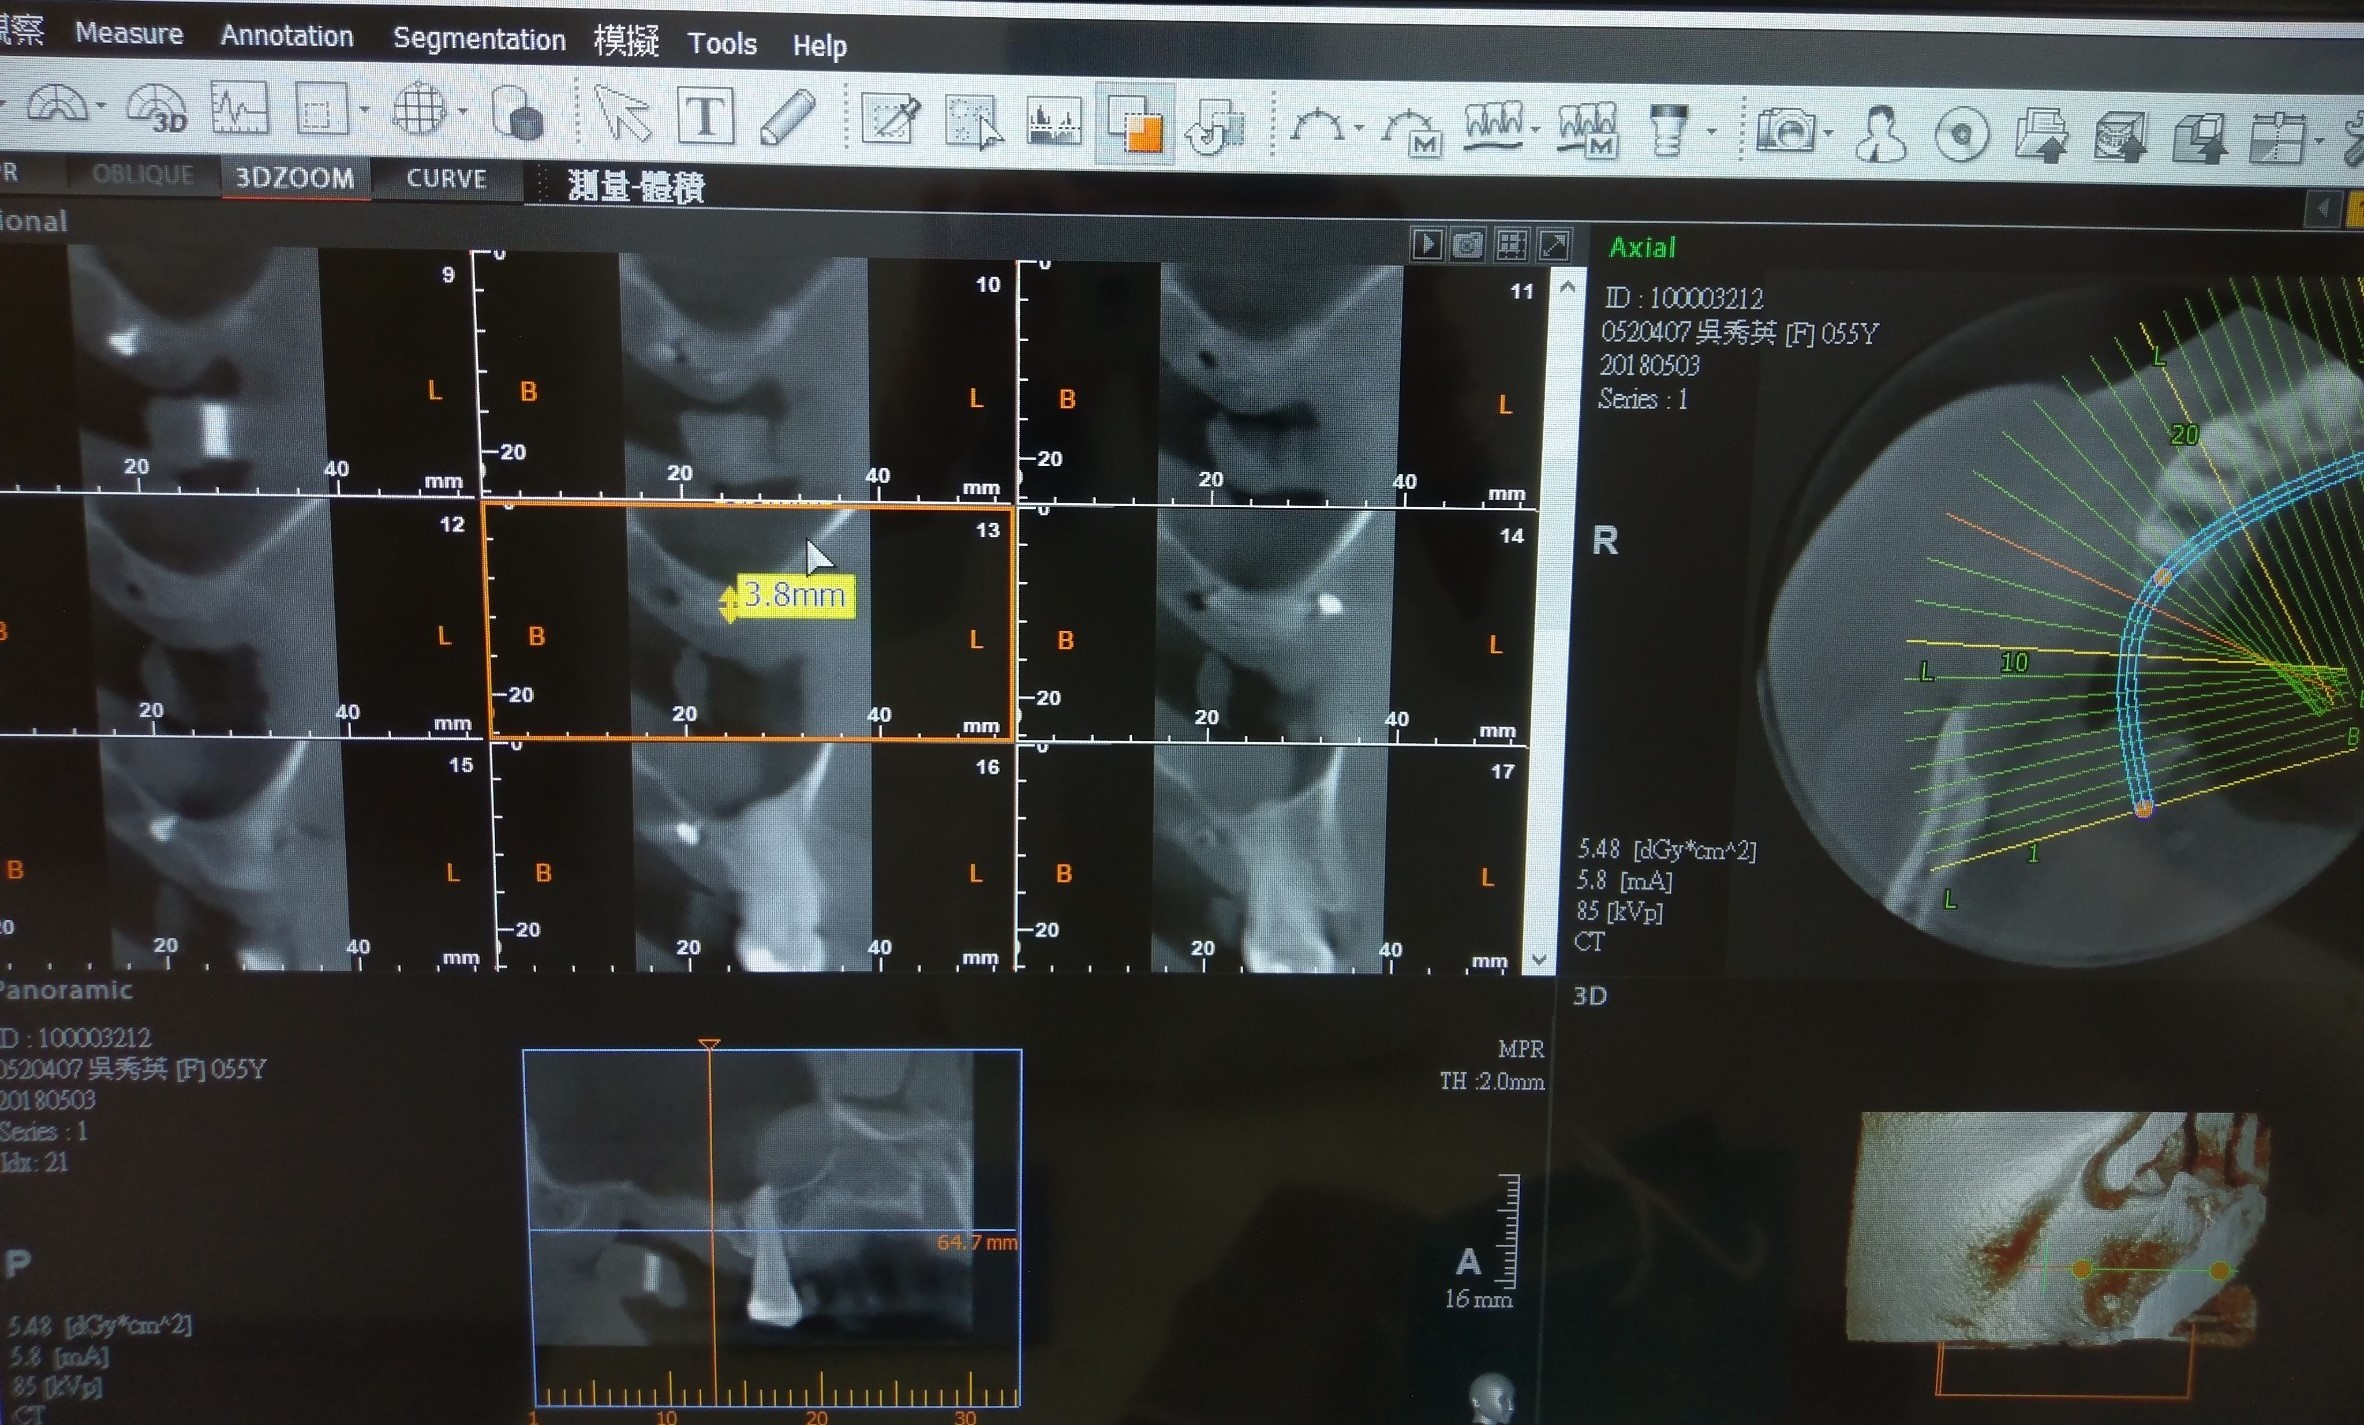This screenshot has width=2364, height=1425.
Task: Select the arrow pointer tool
Action: [622, 115]
